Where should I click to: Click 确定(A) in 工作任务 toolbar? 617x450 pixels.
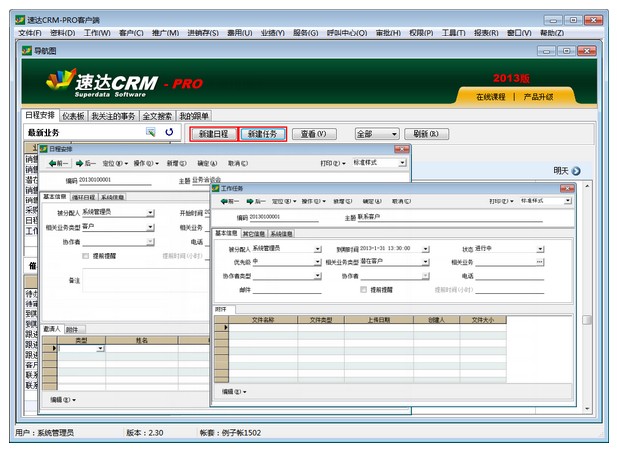[x=372, y=201]
